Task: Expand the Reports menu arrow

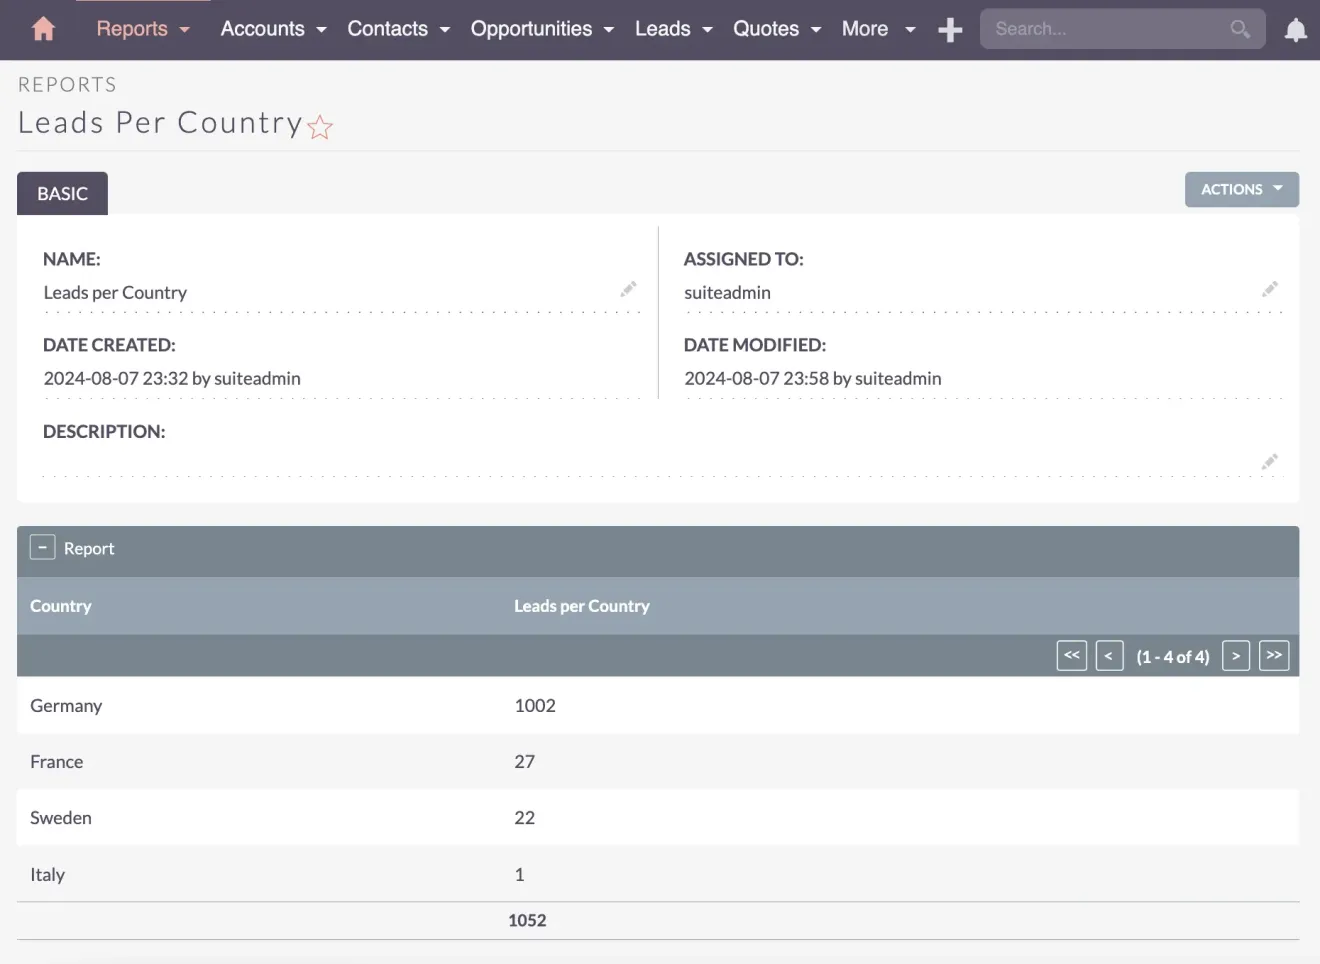Action: point(183,29)
